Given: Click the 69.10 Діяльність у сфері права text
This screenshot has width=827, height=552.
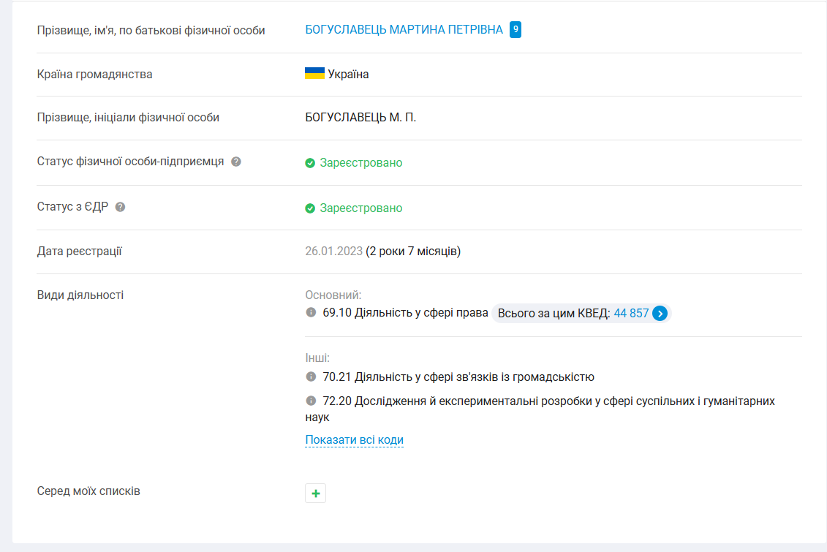Looking at the screenshot, I should point(403,313).
